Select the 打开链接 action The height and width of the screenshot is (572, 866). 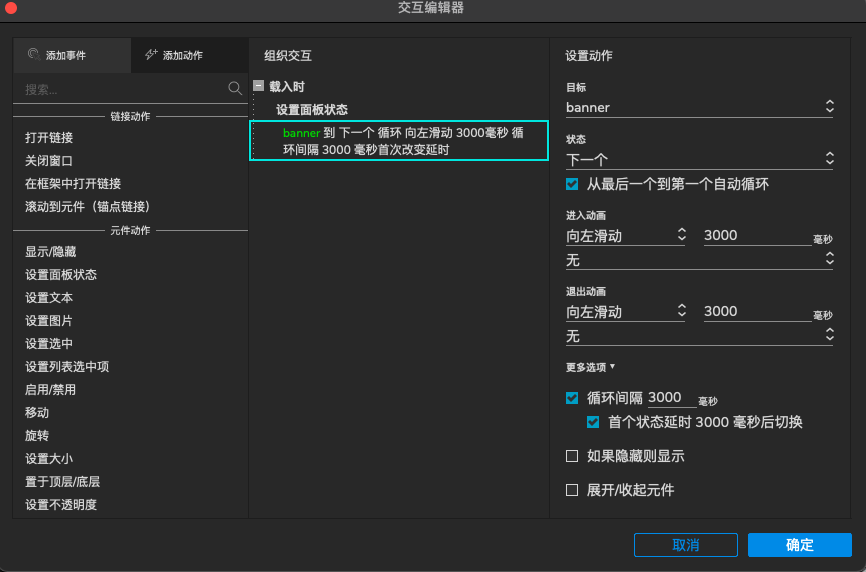(49, 137)
